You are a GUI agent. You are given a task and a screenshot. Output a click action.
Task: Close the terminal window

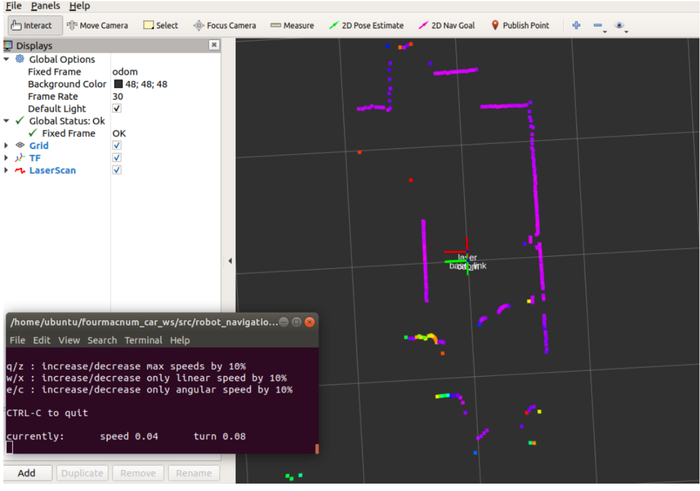pos(309,322)
